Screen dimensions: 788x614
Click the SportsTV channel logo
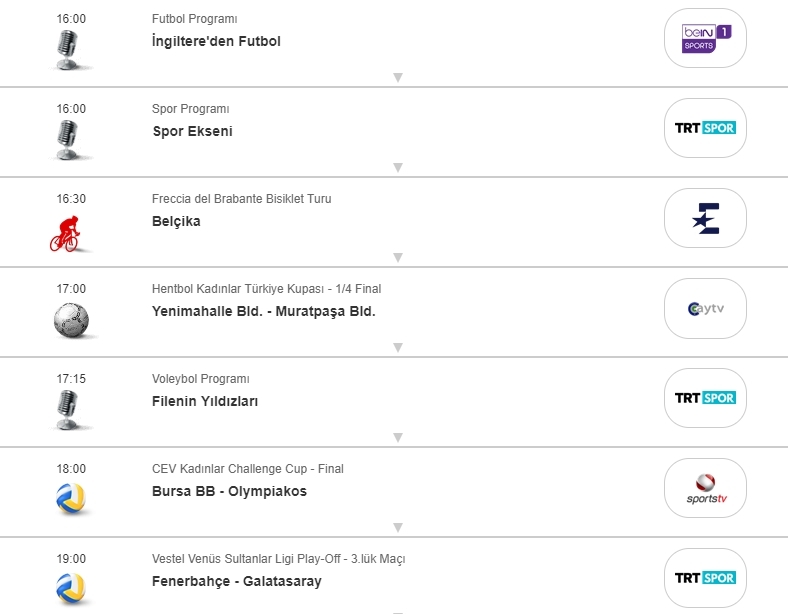click(705, 488)
